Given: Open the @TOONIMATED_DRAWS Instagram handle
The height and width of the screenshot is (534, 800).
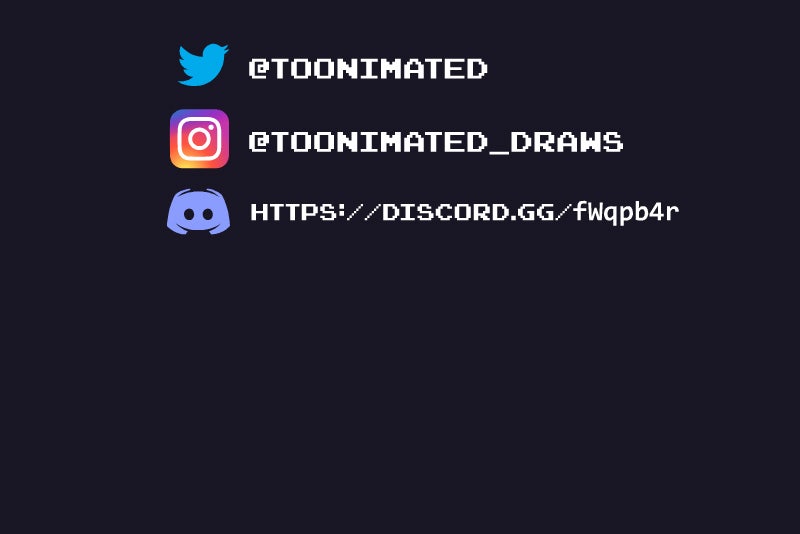Looking at the screenshot, I should [x=436, y=142].
